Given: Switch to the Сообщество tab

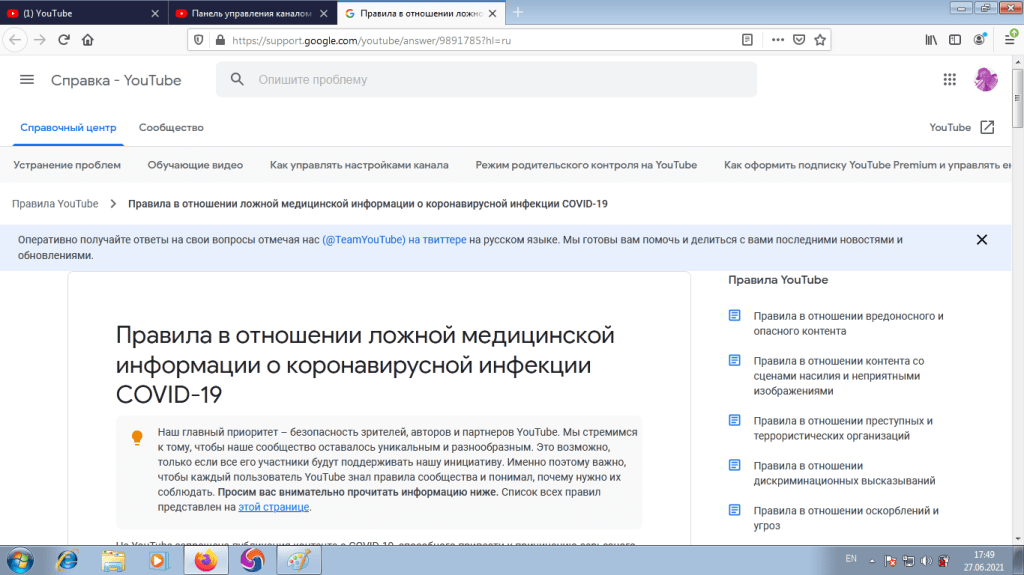Looking at the screenshot, I should point(171,128).
